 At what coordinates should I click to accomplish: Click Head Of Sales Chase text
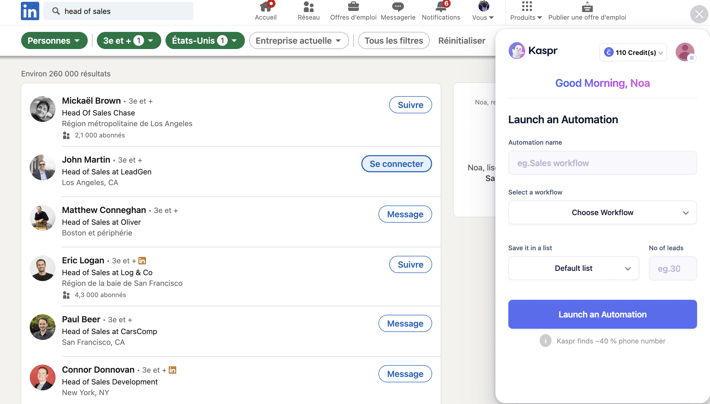pos(98,113)
